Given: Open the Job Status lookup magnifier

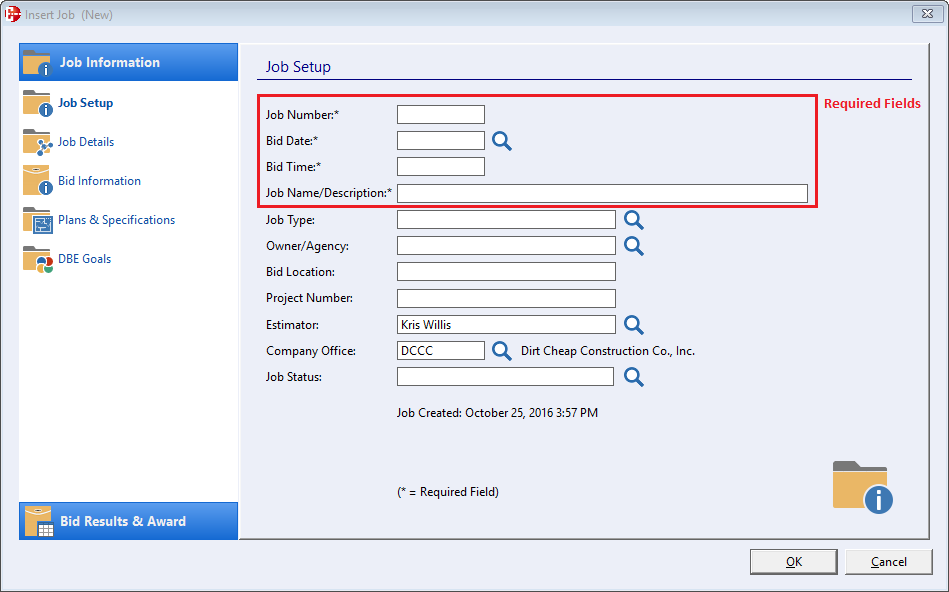Looking at the screenshot, I should 633,377.
